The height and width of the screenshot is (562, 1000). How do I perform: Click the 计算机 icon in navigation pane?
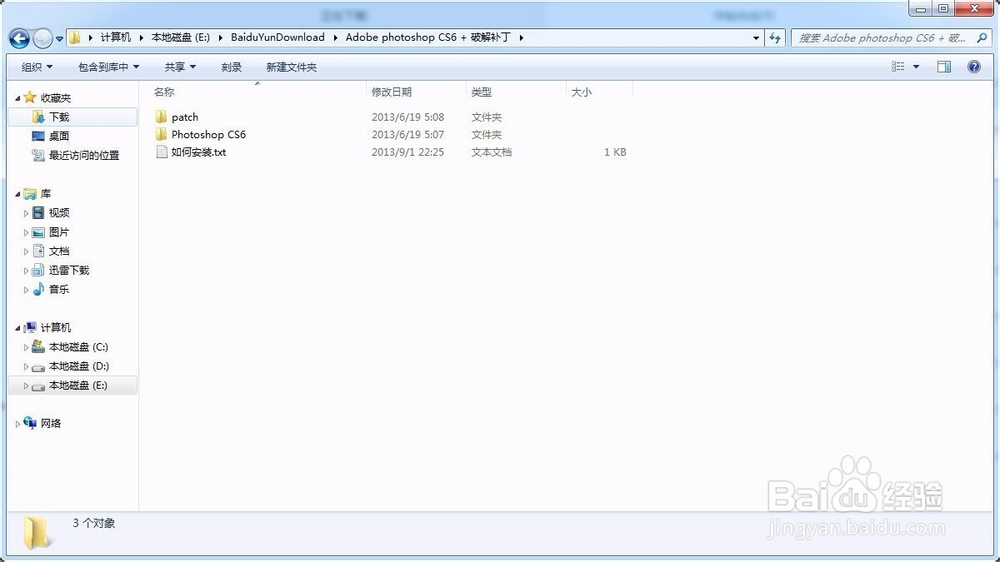(30, 327)
